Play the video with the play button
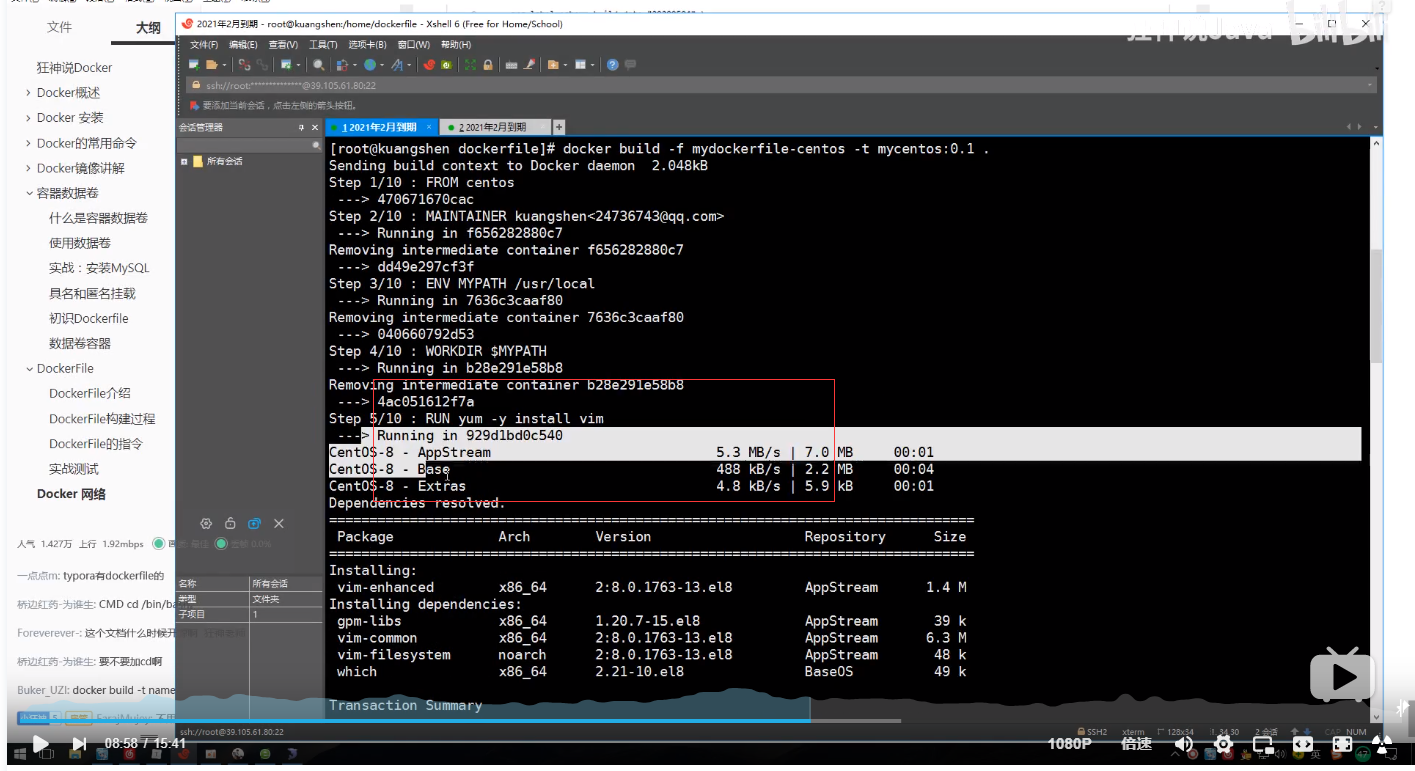The width and height of the screenshot is (1415, 771). coord(39,744)
